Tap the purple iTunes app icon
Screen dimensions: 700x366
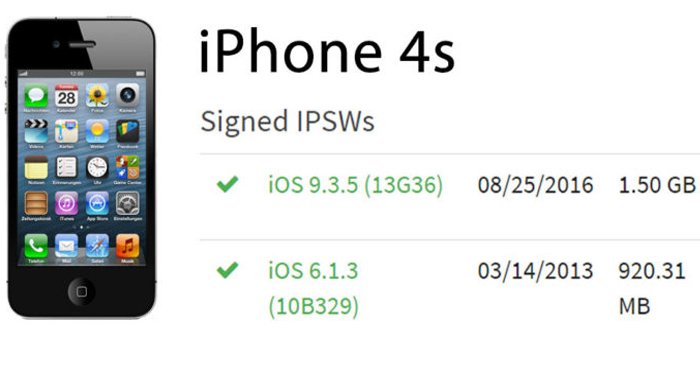67,204
